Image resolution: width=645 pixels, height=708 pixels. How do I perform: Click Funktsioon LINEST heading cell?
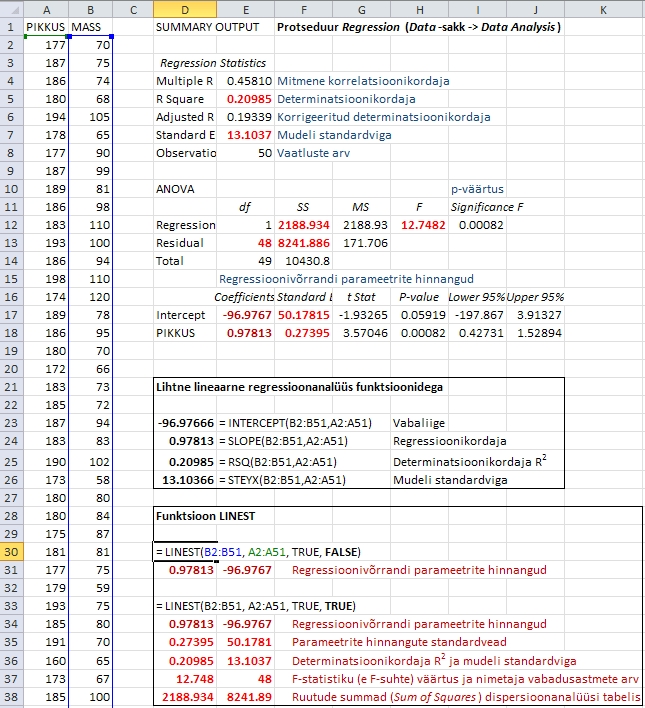coord(206,516)
